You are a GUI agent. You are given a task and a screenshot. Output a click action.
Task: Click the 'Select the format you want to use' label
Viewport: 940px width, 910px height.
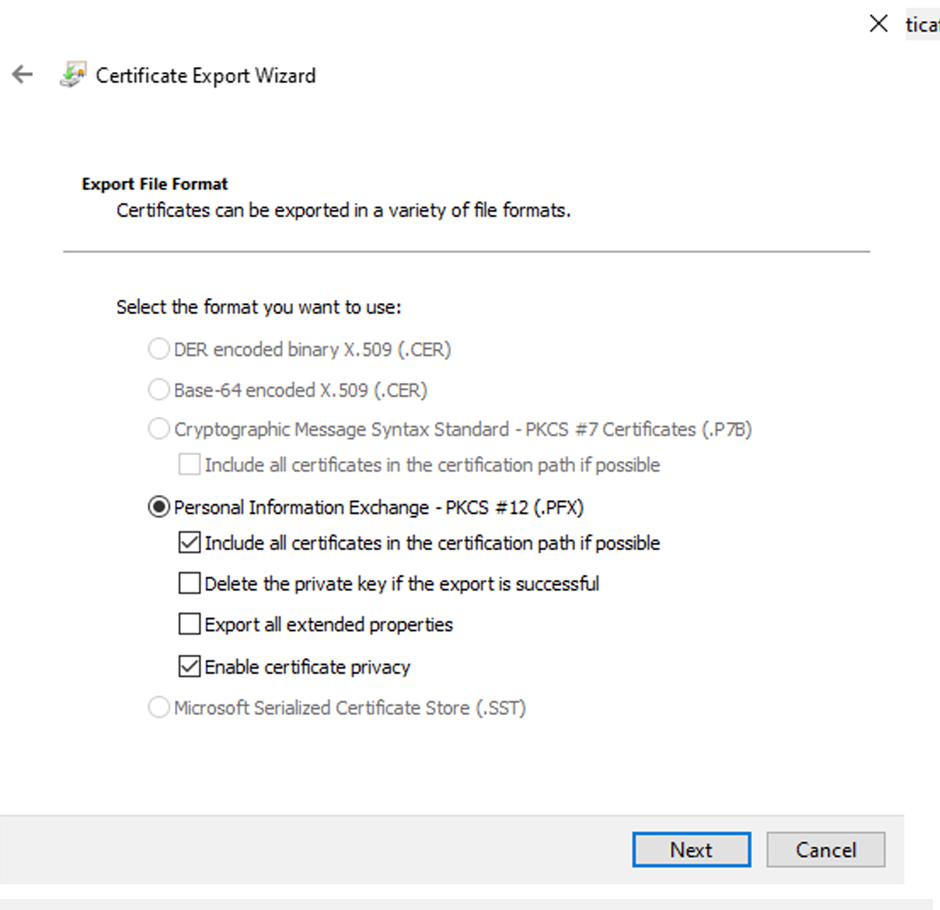click(x=258, y=307)
